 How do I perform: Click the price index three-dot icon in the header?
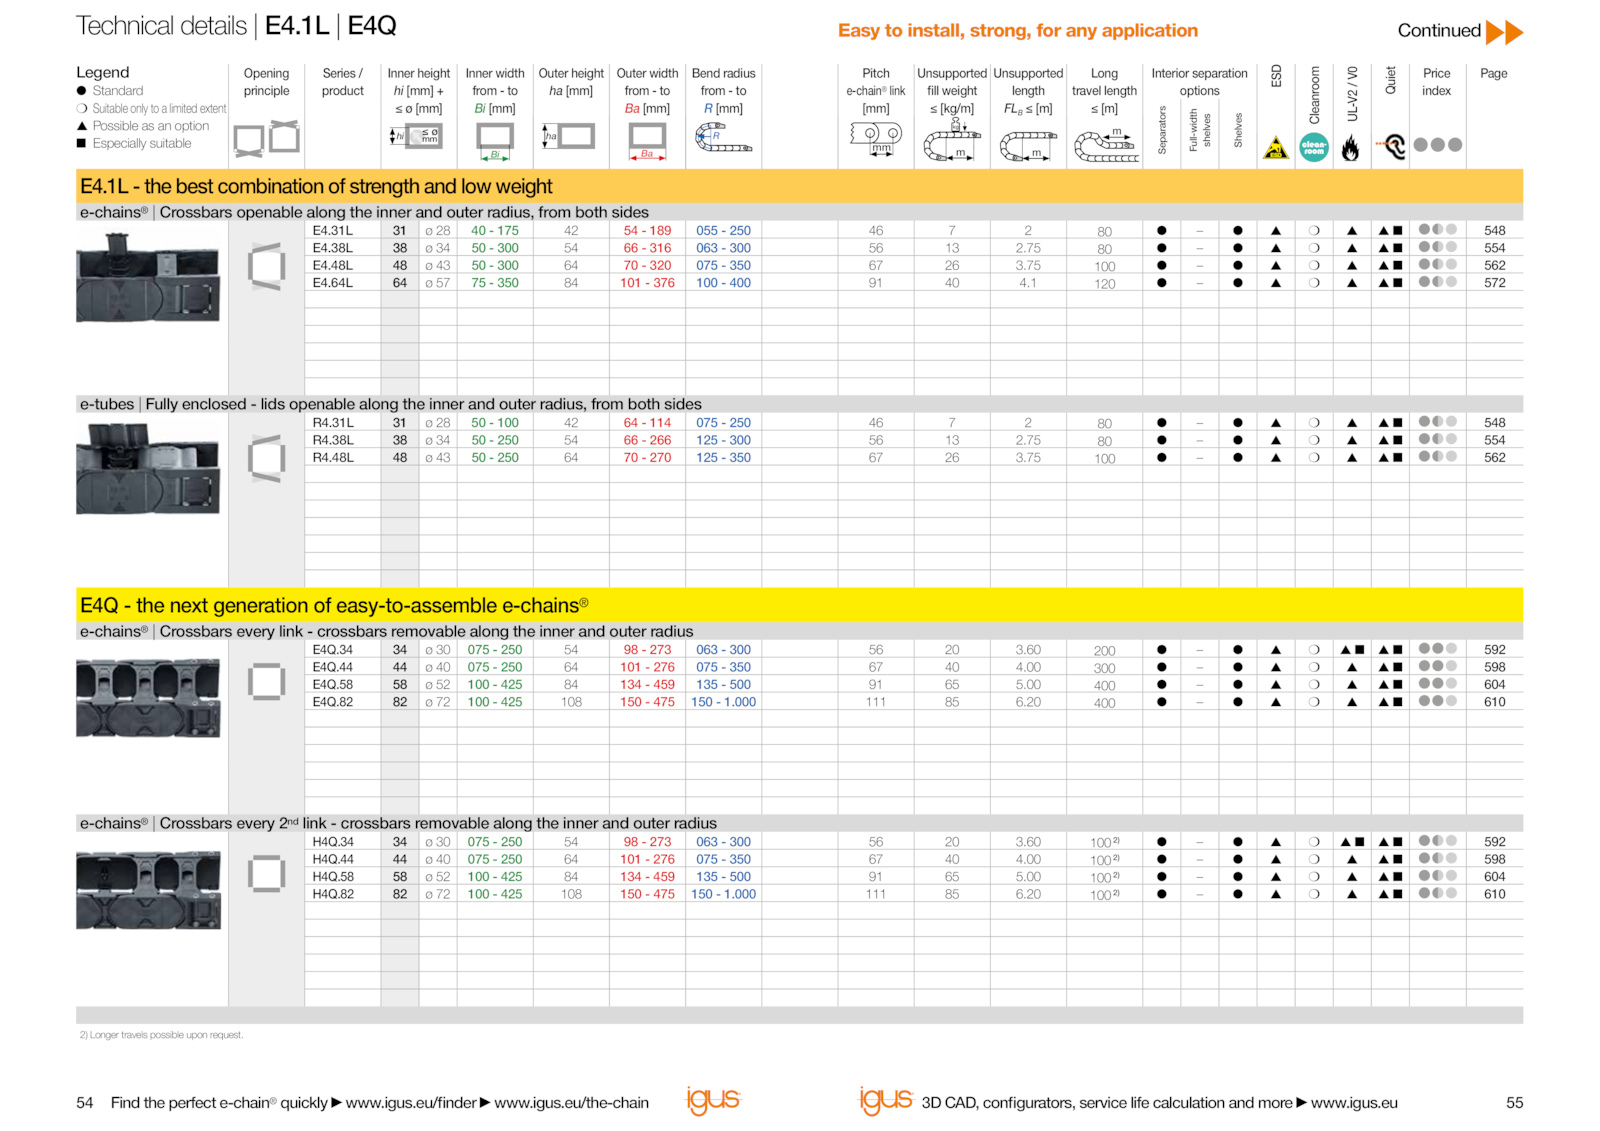pyautogui.click(x=1437, y=145)
